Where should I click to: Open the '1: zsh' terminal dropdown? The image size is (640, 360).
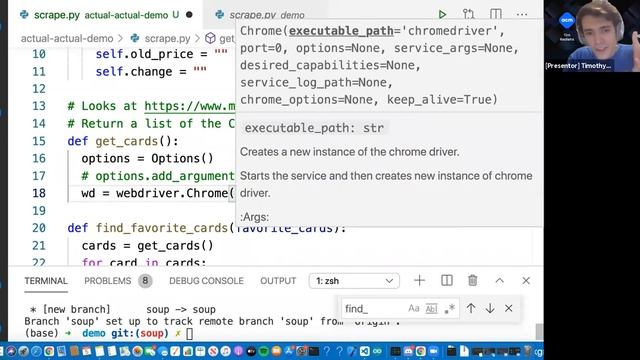(x=354, y=281)
